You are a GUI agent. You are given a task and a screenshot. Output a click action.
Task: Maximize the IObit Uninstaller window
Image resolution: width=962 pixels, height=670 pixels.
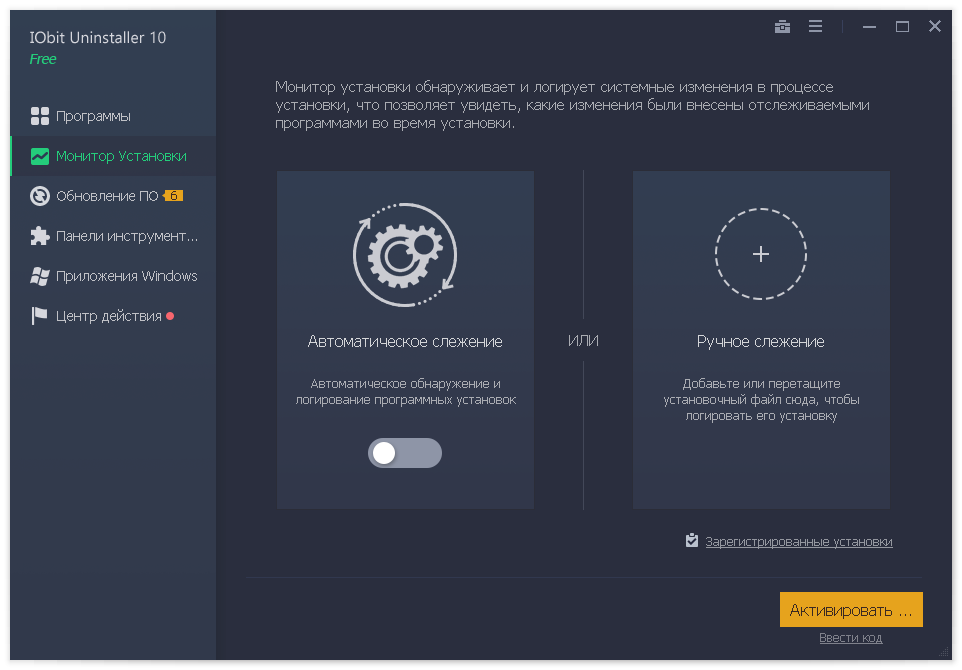pyautogui.click(x=902, y=26)
